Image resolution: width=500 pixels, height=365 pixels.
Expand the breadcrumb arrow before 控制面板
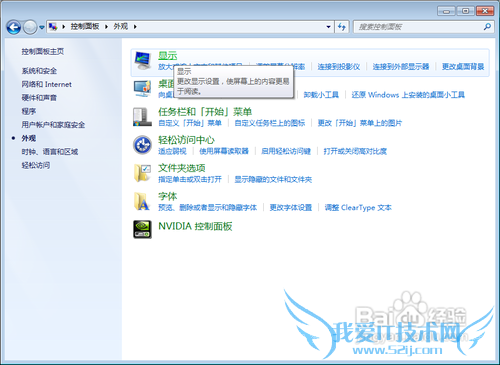[63, 26]
